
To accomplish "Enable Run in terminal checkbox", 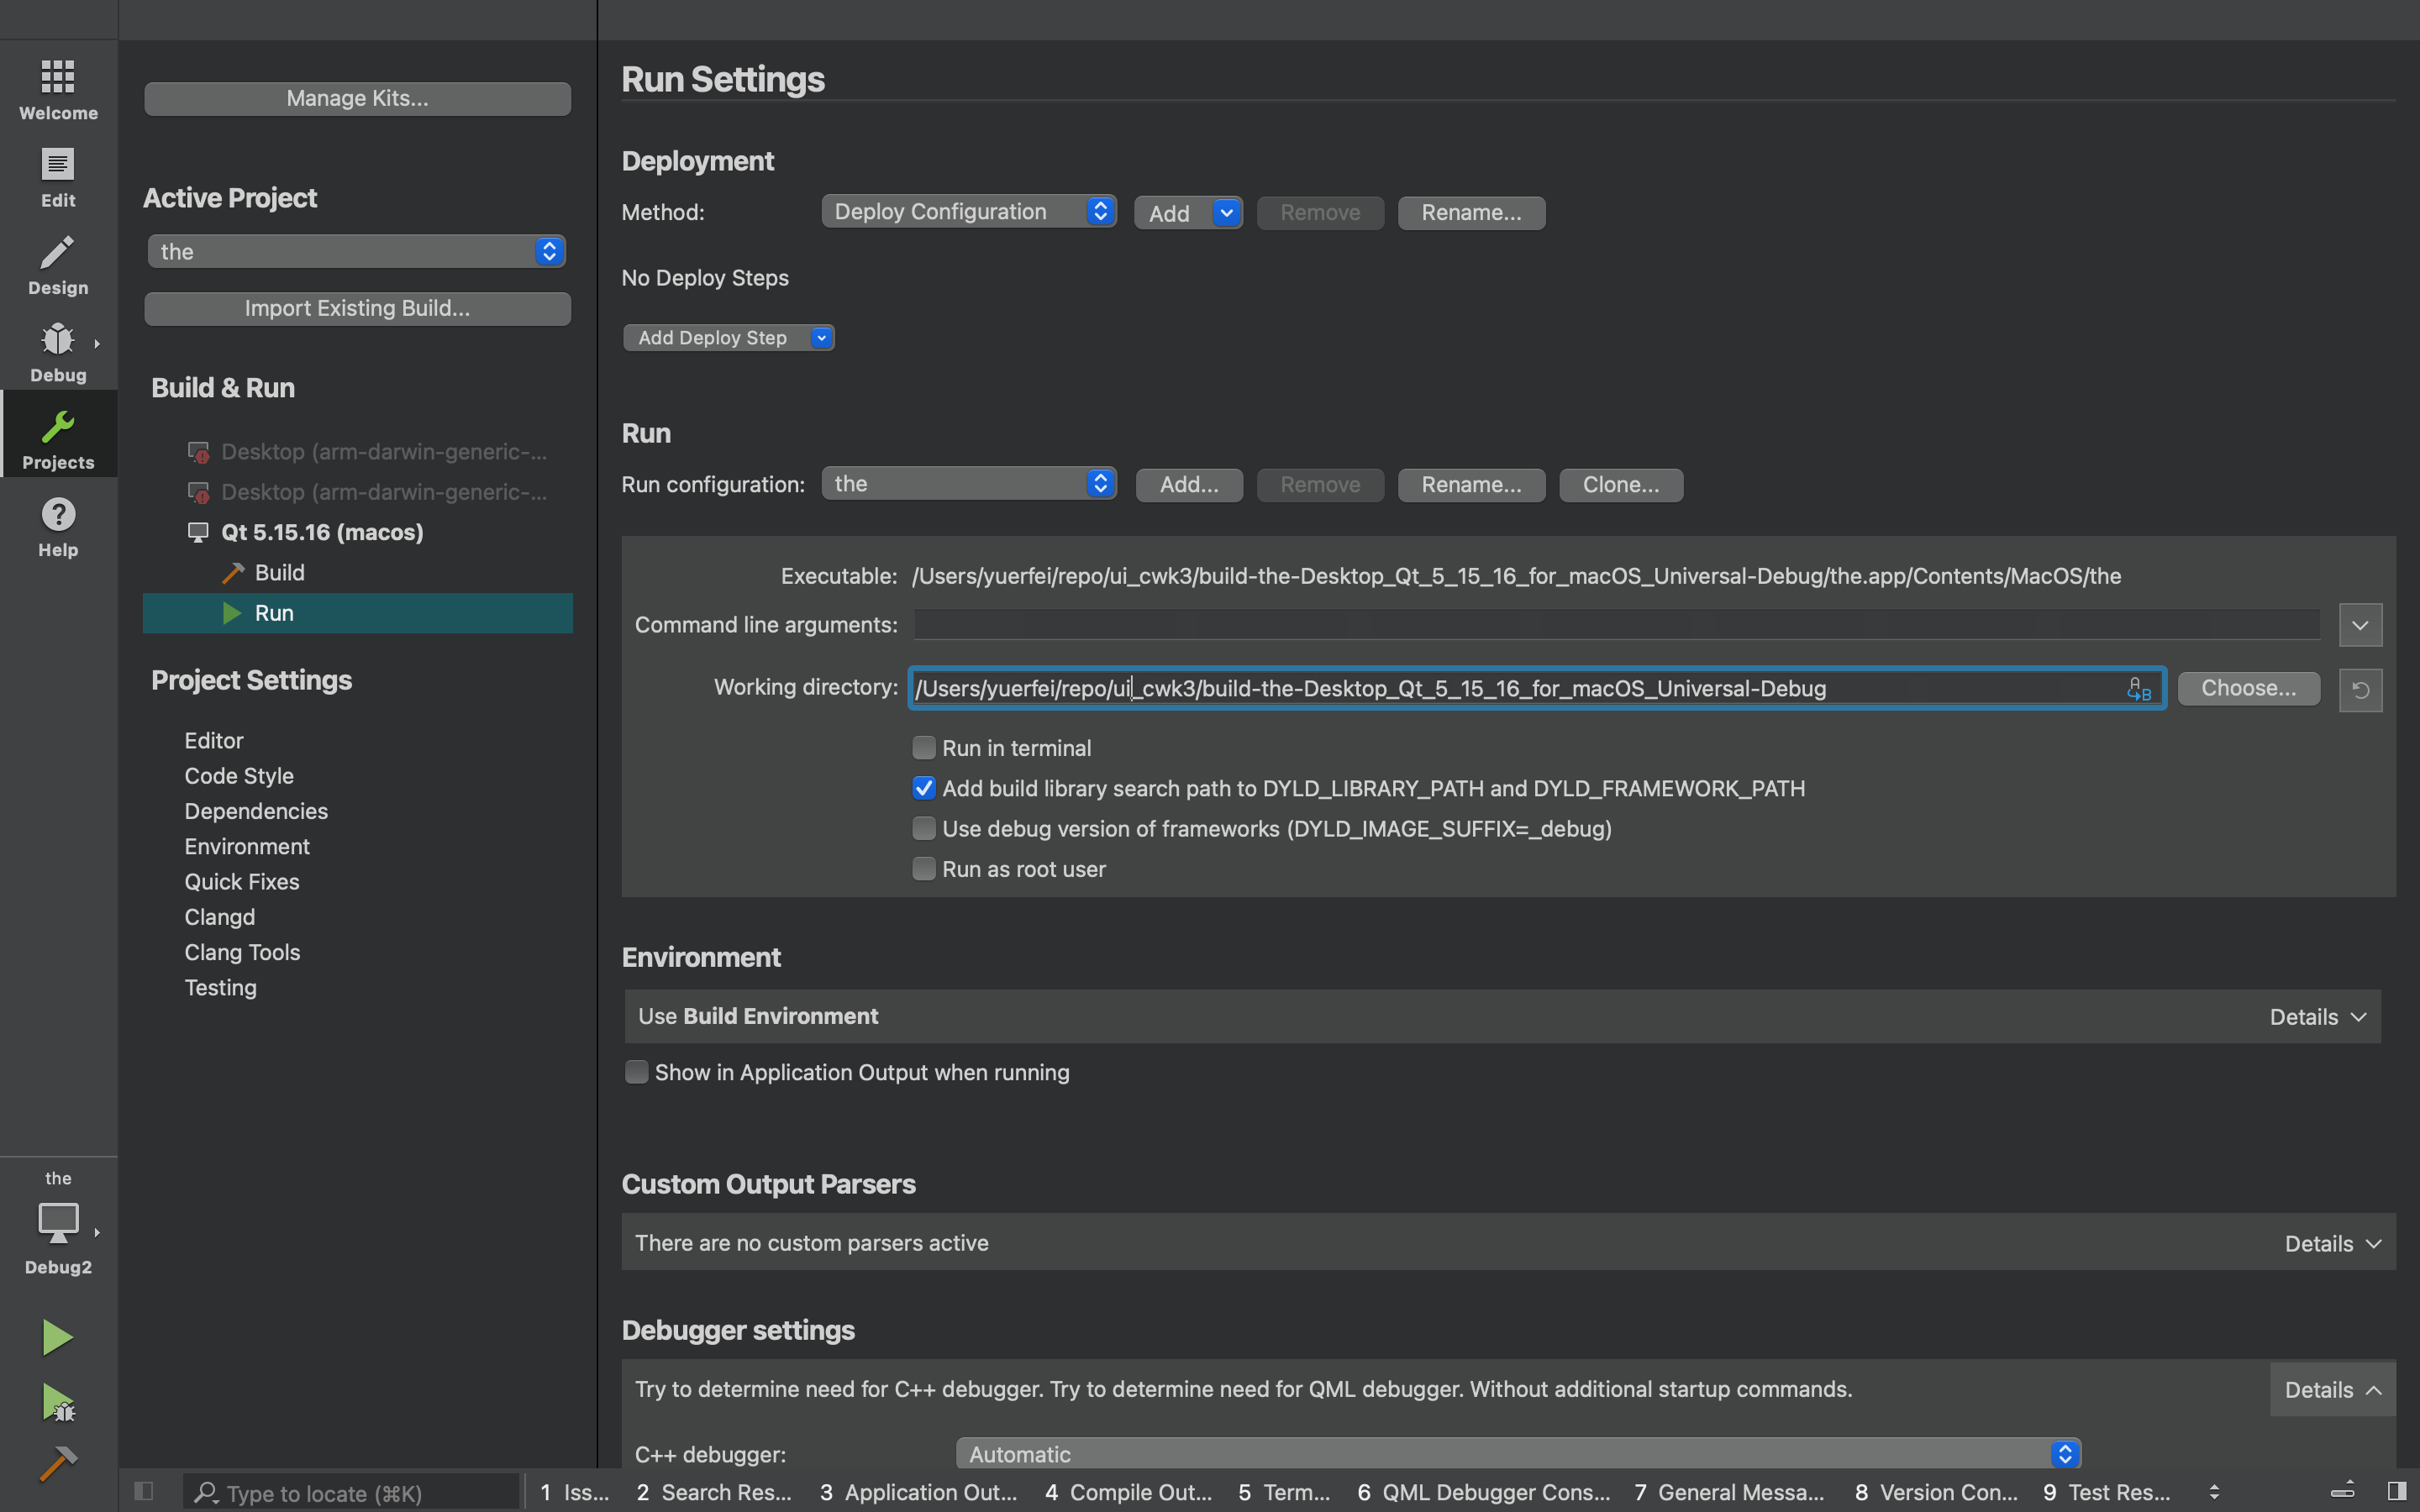I will click(x=924, y=748).
